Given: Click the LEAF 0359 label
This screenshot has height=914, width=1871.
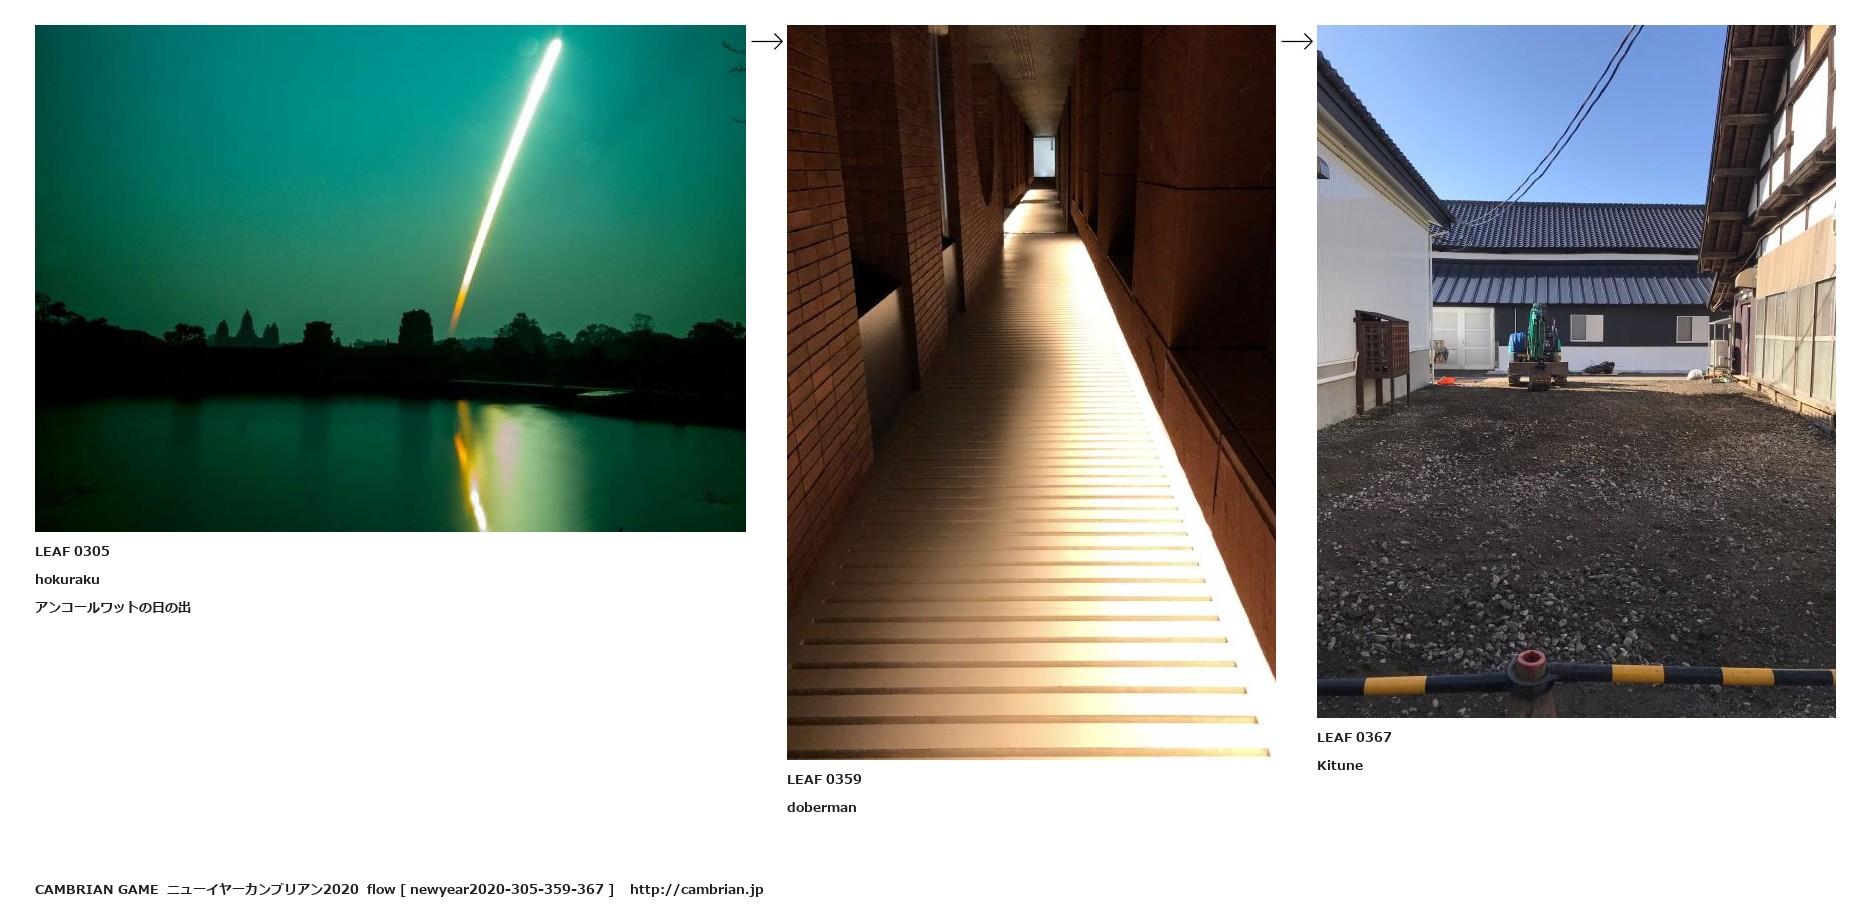Looking at the screenshot, I should coord(824,779).
